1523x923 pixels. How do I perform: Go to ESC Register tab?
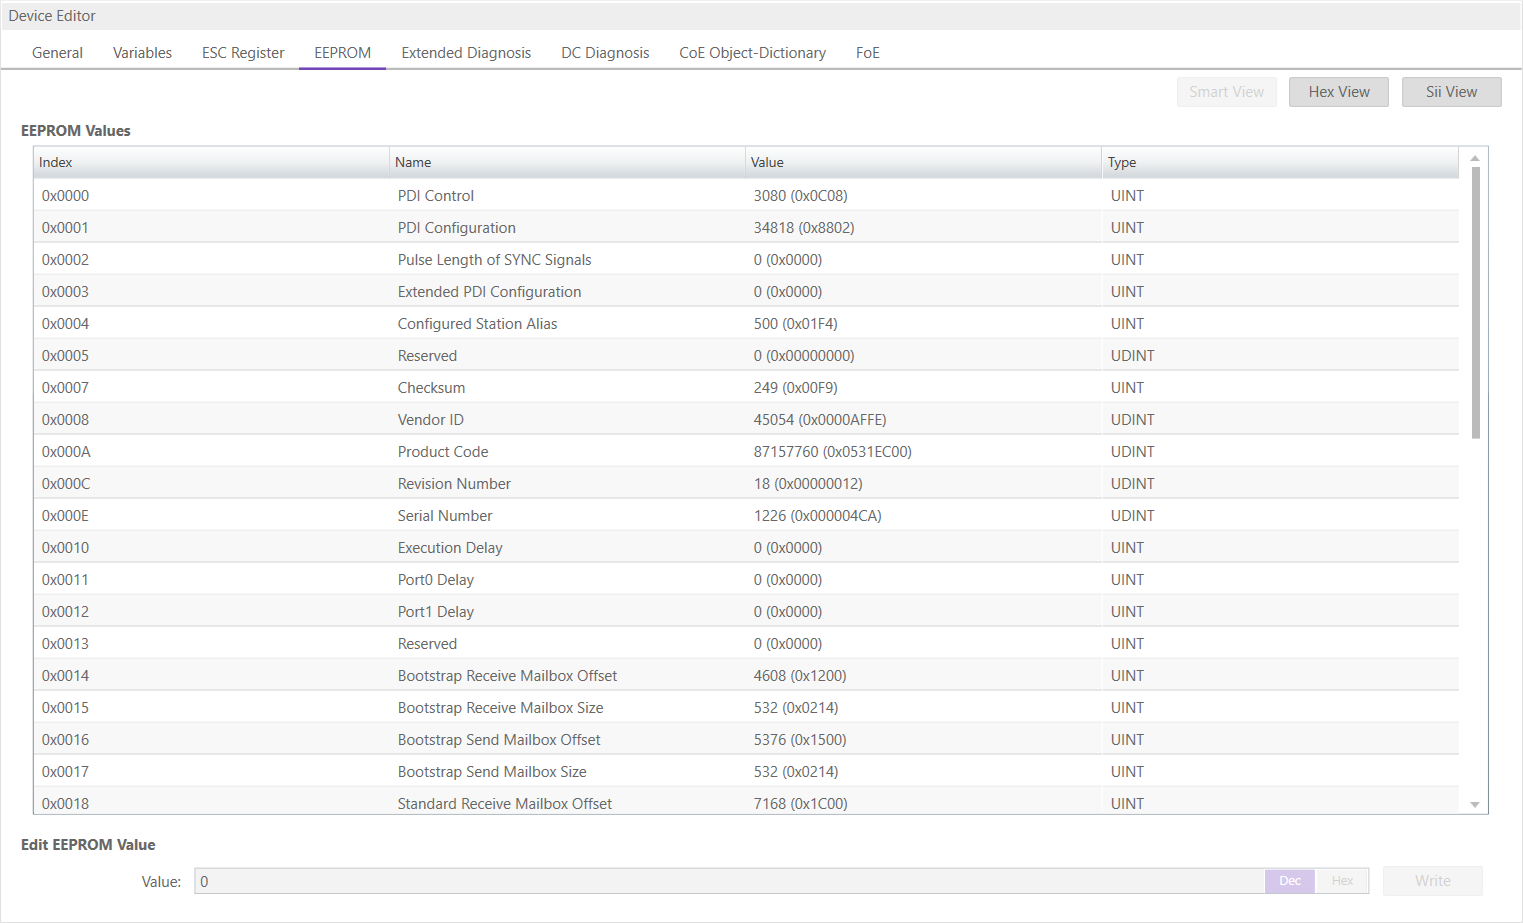pyautogui.click(x=243, y=53)
